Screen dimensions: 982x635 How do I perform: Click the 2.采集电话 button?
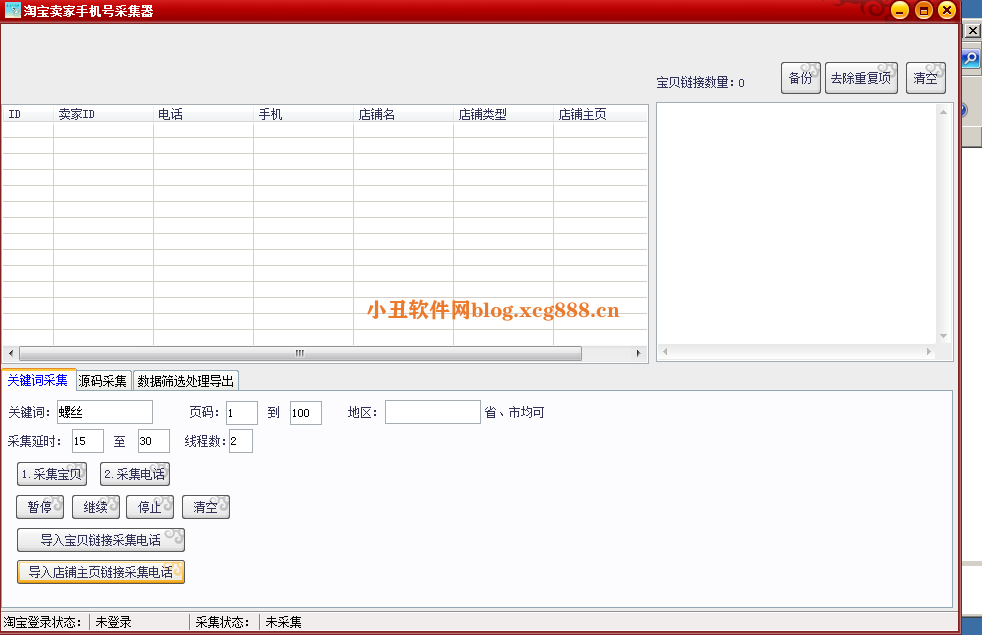pyautogui.click(x=135, y=474)
